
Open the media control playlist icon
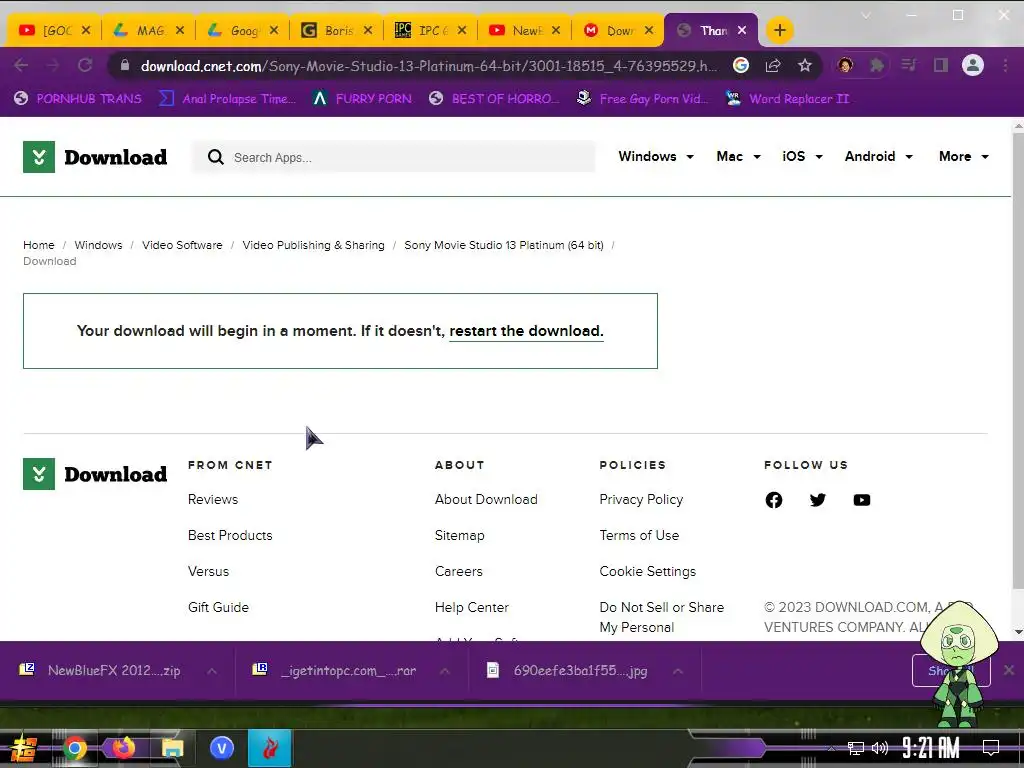coord(908,65)
